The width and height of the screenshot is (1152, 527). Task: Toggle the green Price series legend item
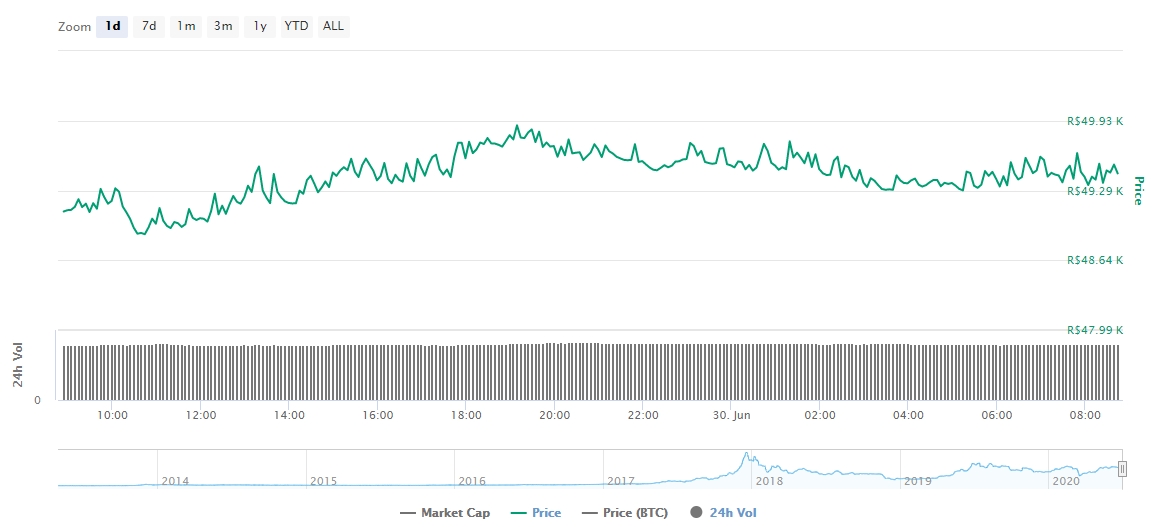[535, 513]
